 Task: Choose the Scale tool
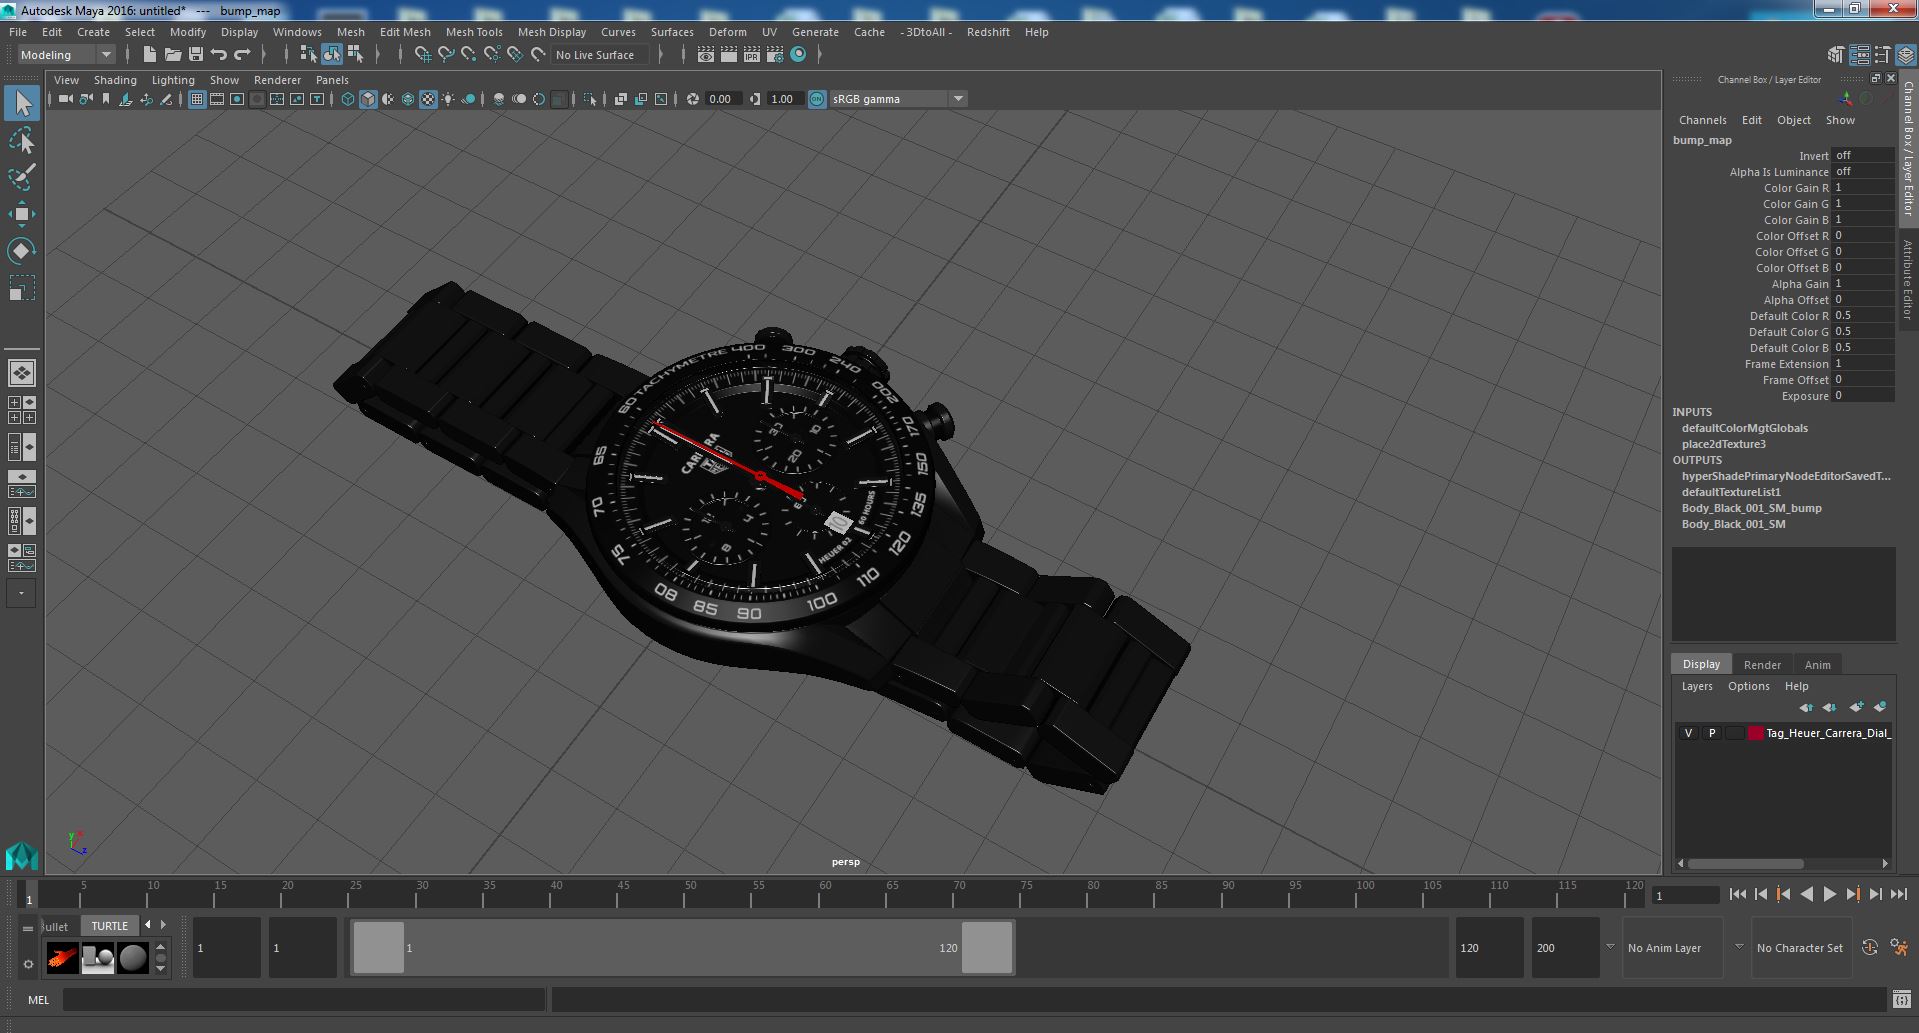pyautogui.click(x=22, y=288)
